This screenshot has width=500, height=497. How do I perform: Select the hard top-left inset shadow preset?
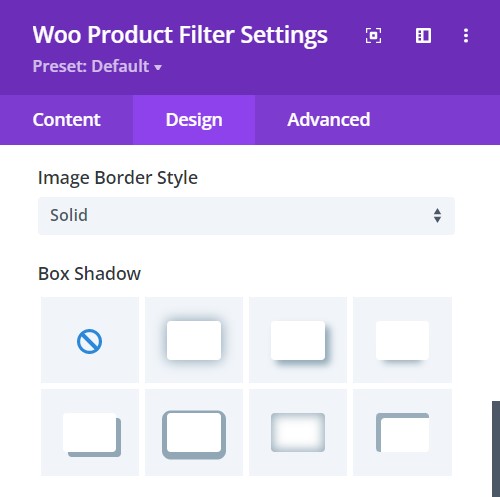click(x=402, y=432)
